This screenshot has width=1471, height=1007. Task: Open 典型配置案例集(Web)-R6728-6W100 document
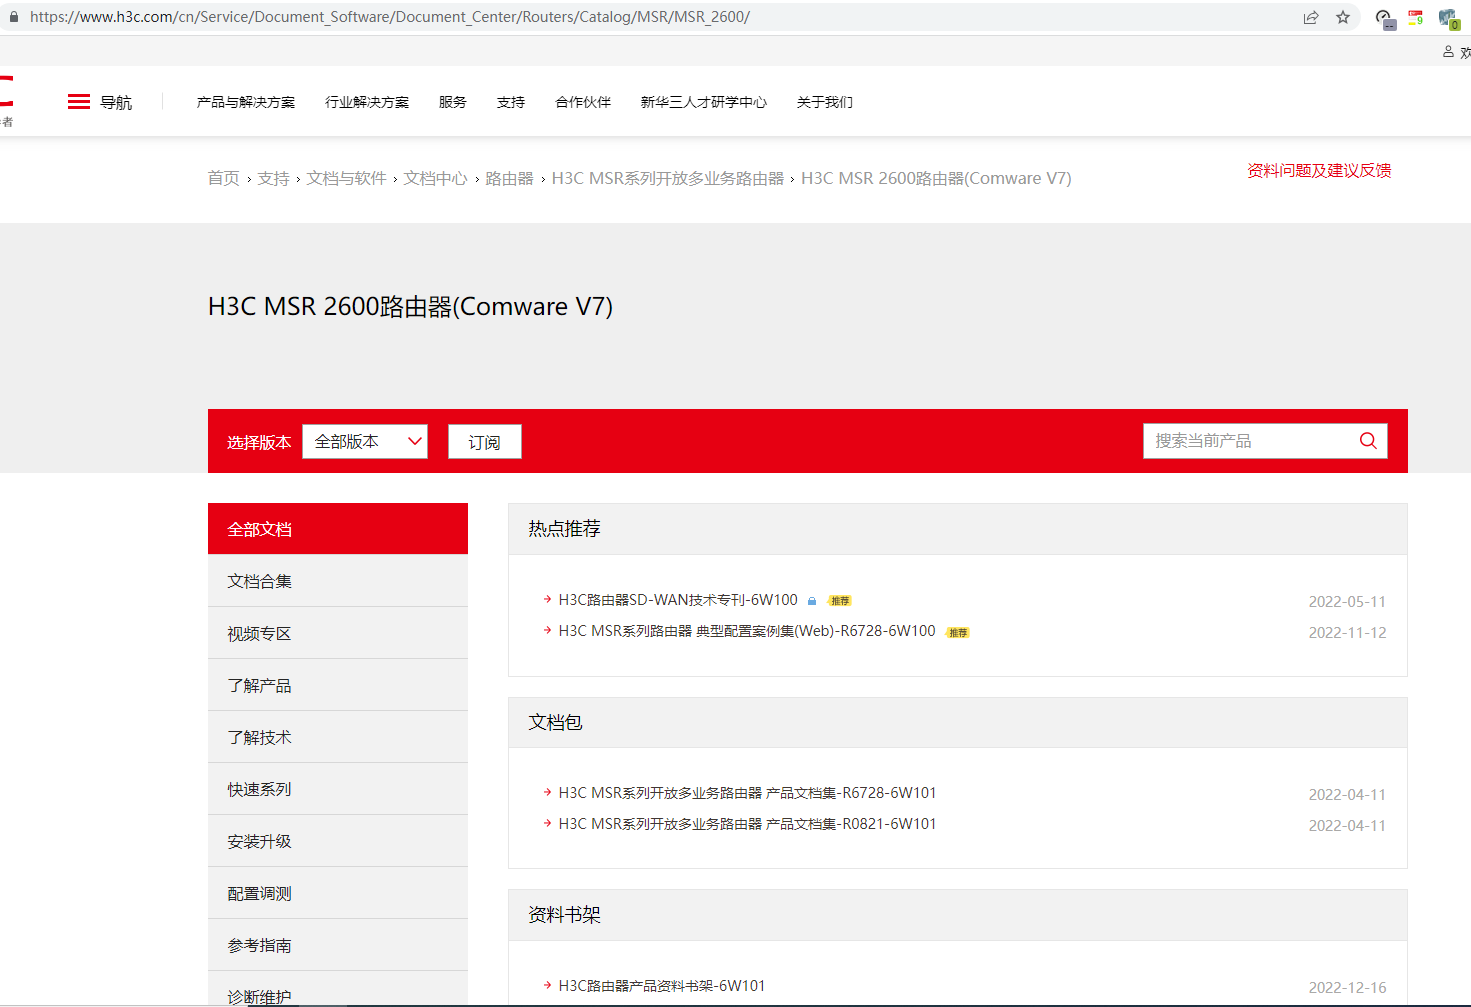pos(747,631)
